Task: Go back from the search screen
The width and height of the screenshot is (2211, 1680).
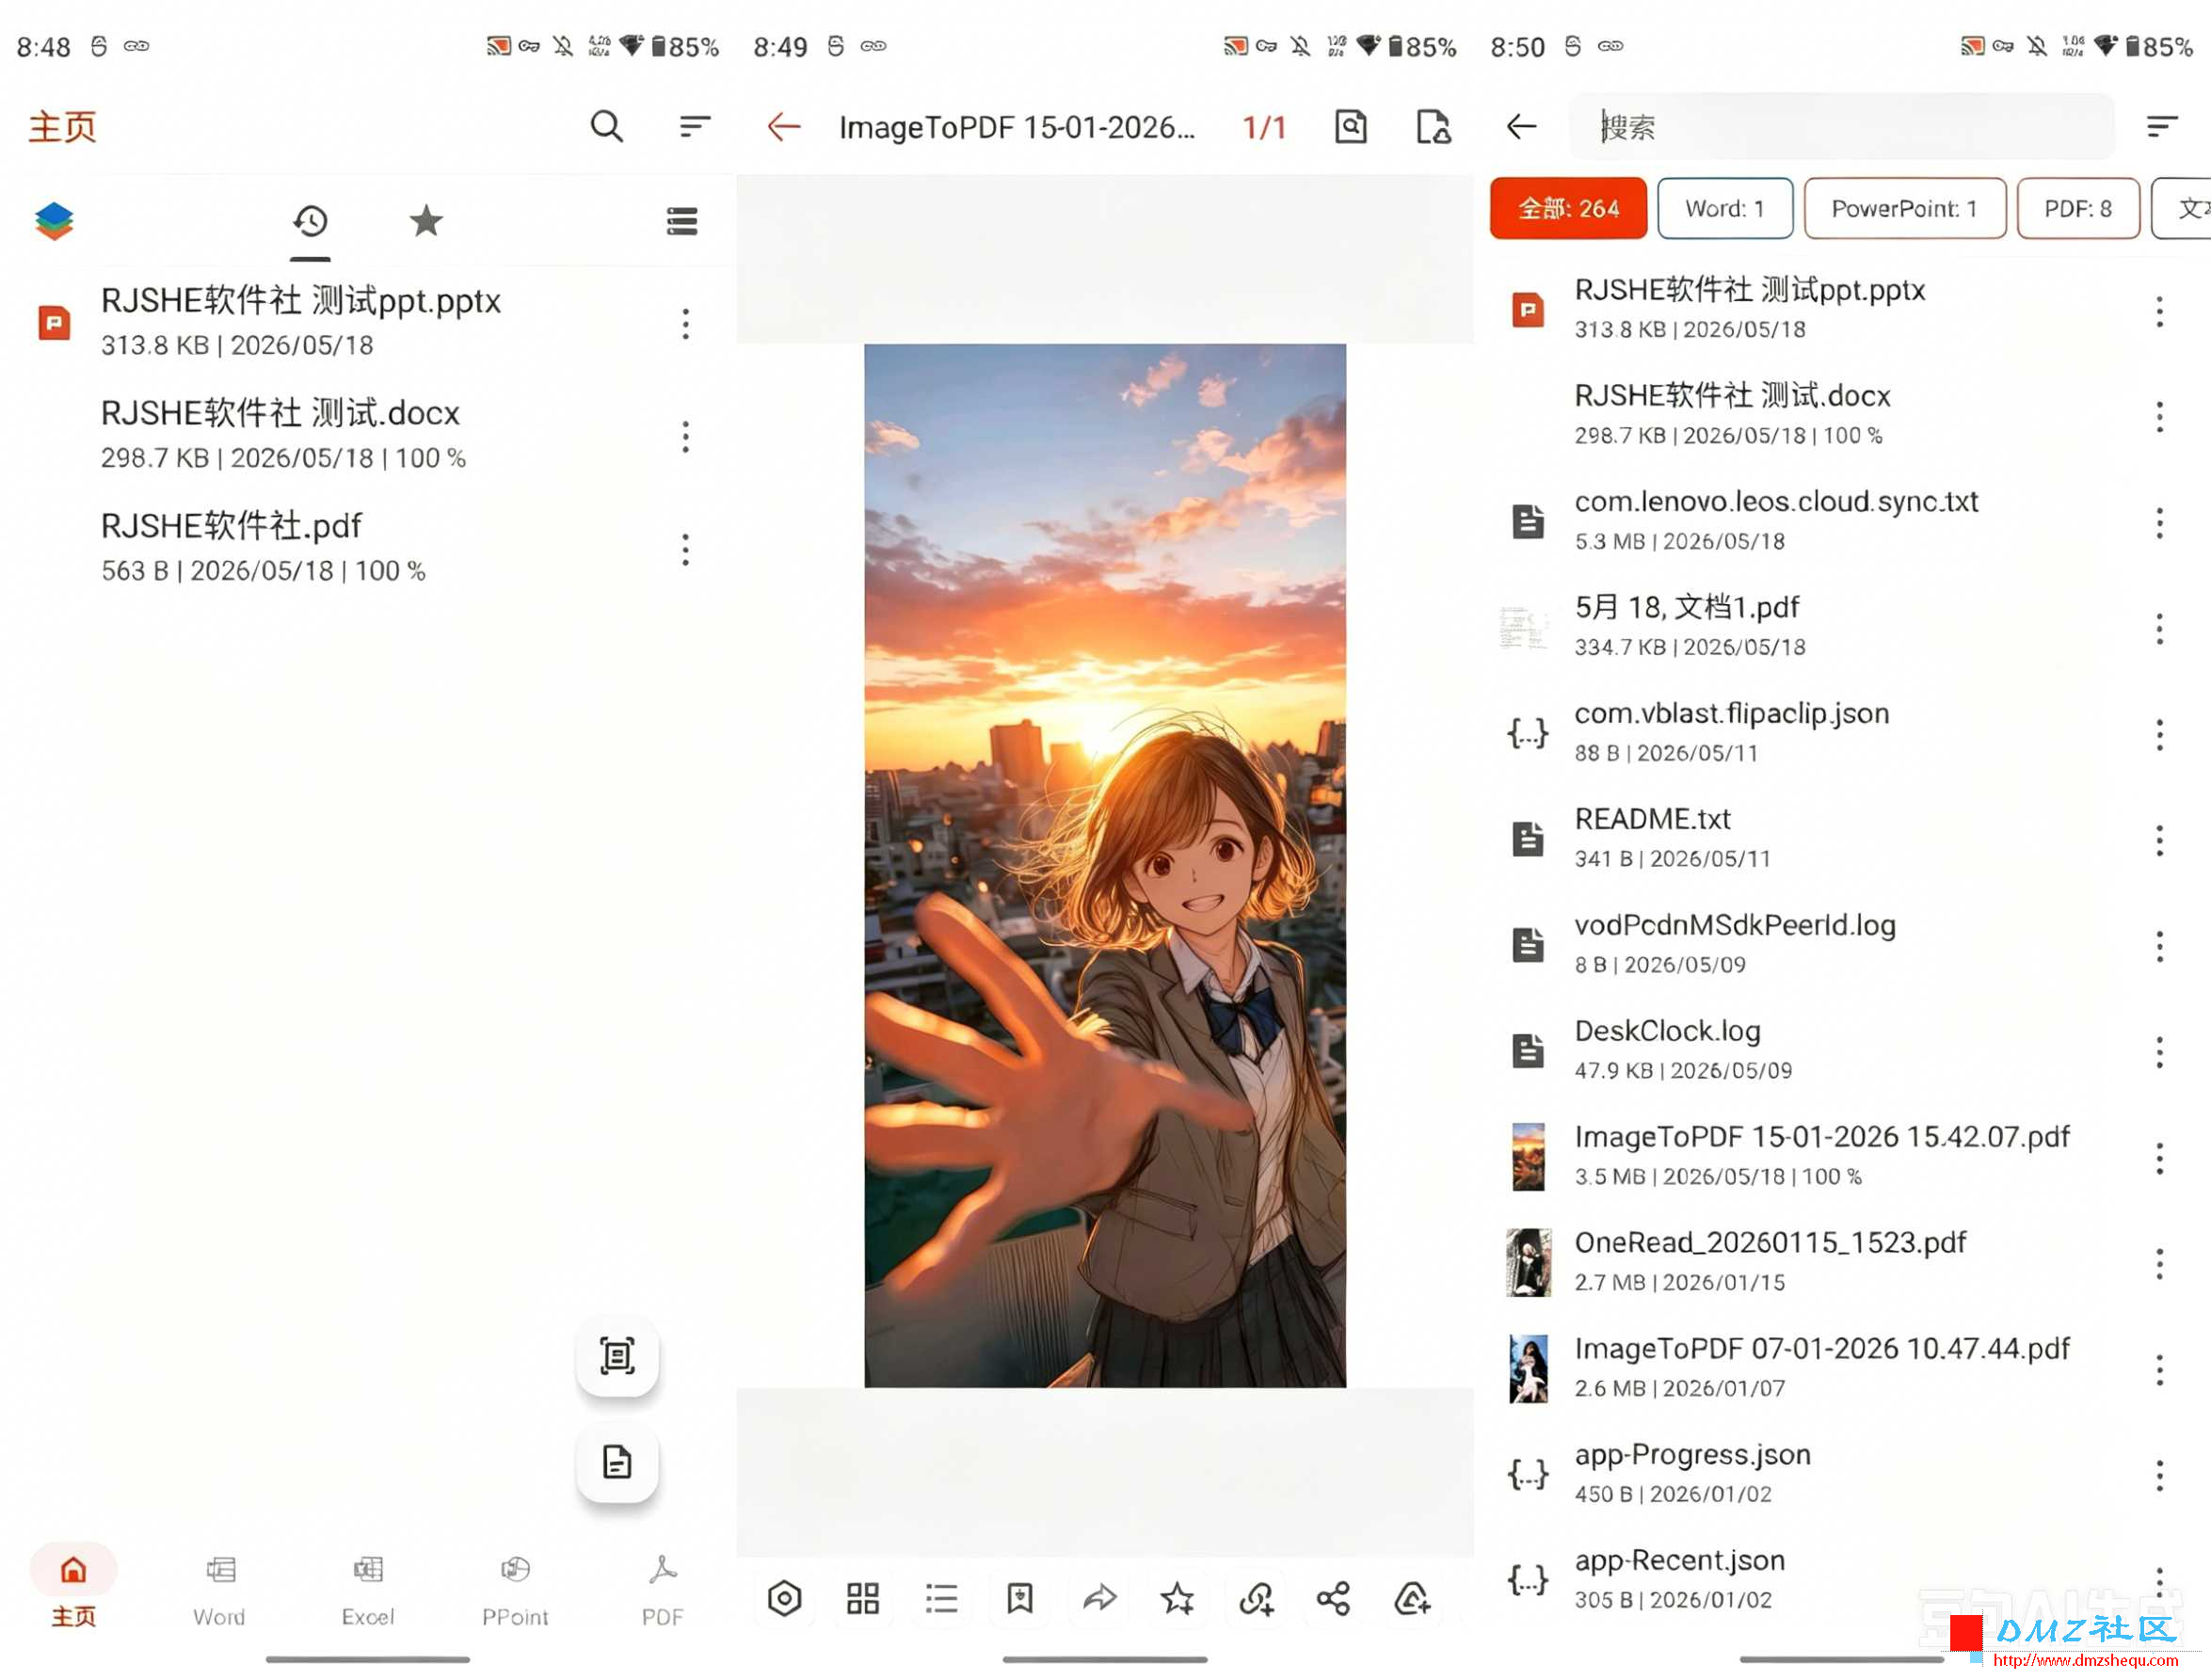Action: point(1522,127)
